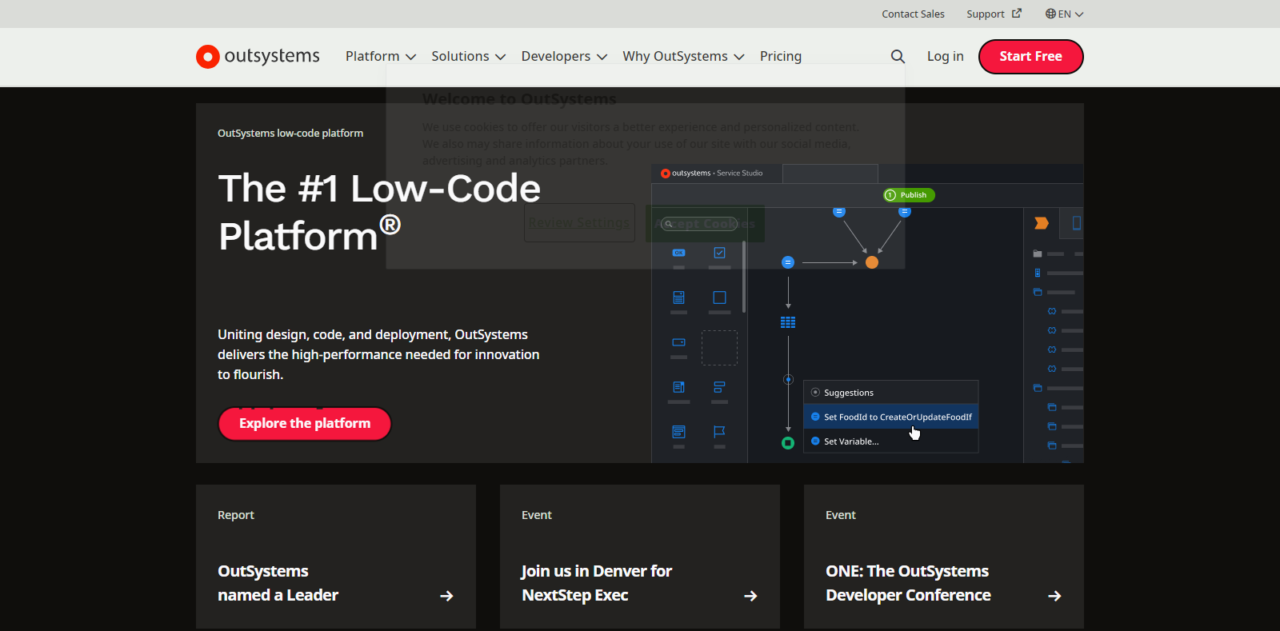Screen dimensions: 1280x631
Task: Click arrow on ONE Developer Conference card
Action: [x=1054, y=596]
